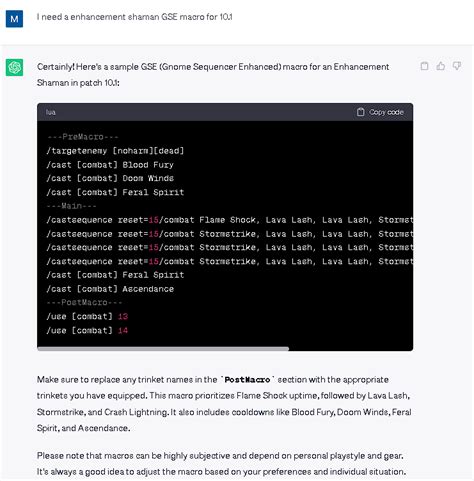Click the green ChatGPT logo avatar
Screen dimensions: 474x481
(x=14, y=67)
